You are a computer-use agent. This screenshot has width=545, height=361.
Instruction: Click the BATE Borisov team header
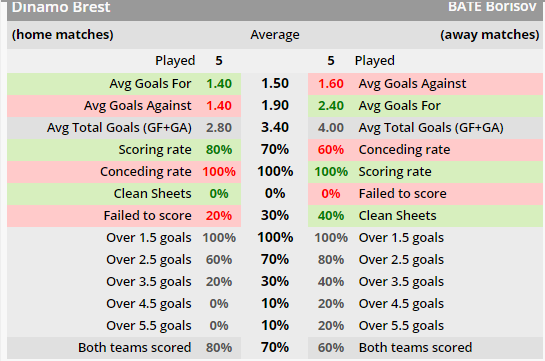pos(492,7)
